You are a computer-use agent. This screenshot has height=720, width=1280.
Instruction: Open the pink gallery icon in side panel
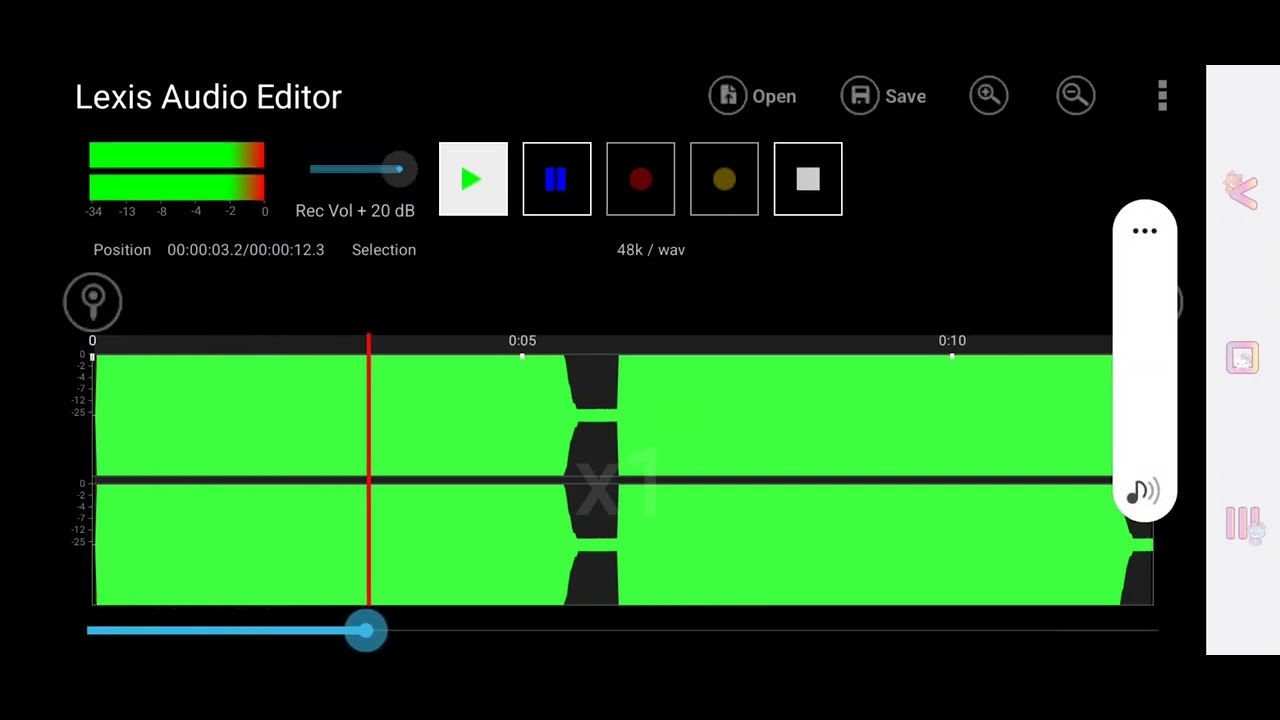1242,358
